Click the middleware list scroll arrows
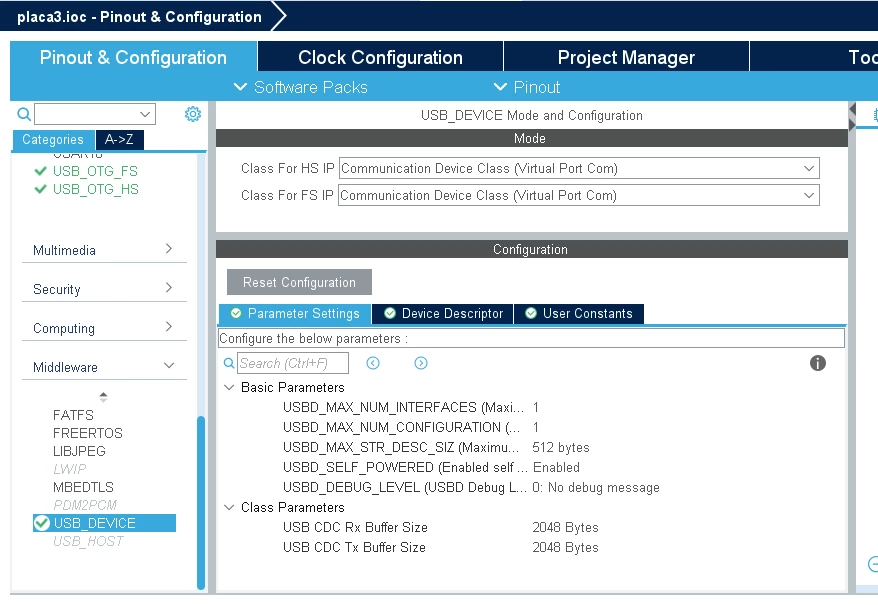The width and height of the screenshot is (878, 605). coord(103,397)
